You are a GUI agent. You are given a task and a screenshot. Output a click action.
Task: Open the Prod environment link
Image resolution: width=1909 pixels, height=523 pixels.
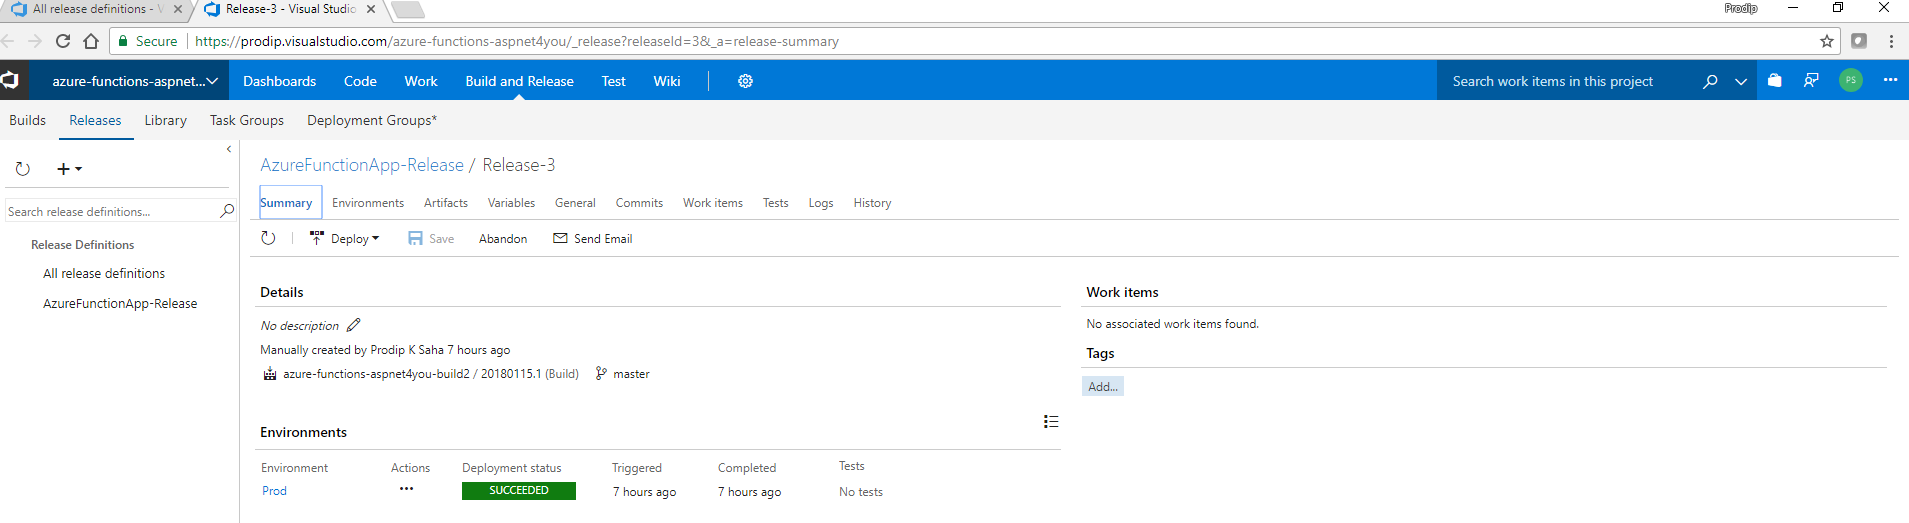click(x=274, y=491)
